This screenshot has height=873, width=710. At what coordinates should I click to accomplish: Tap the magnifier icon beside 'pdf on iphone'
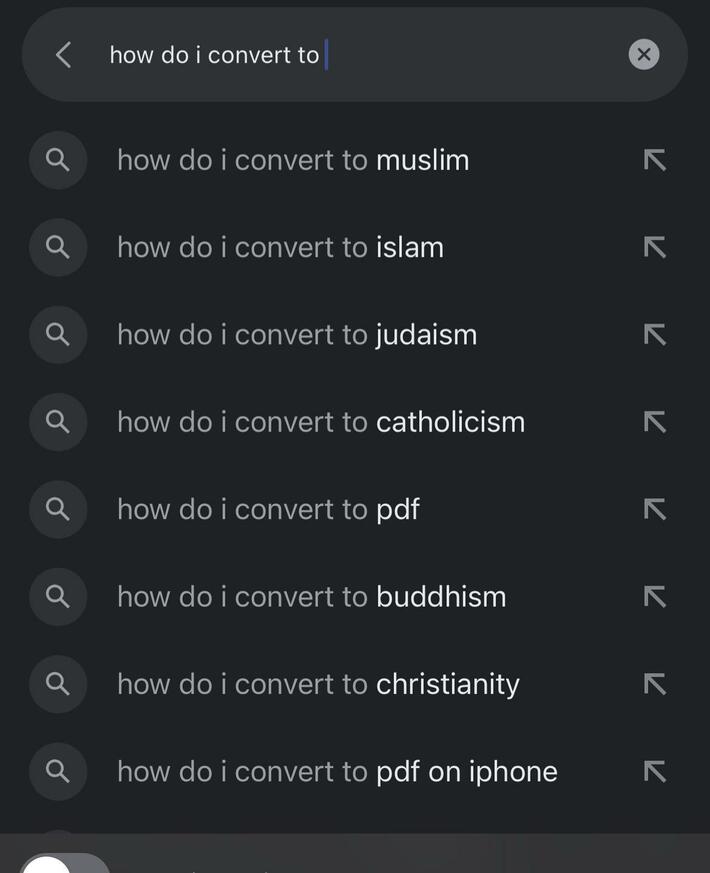click(x=57, y=771)
